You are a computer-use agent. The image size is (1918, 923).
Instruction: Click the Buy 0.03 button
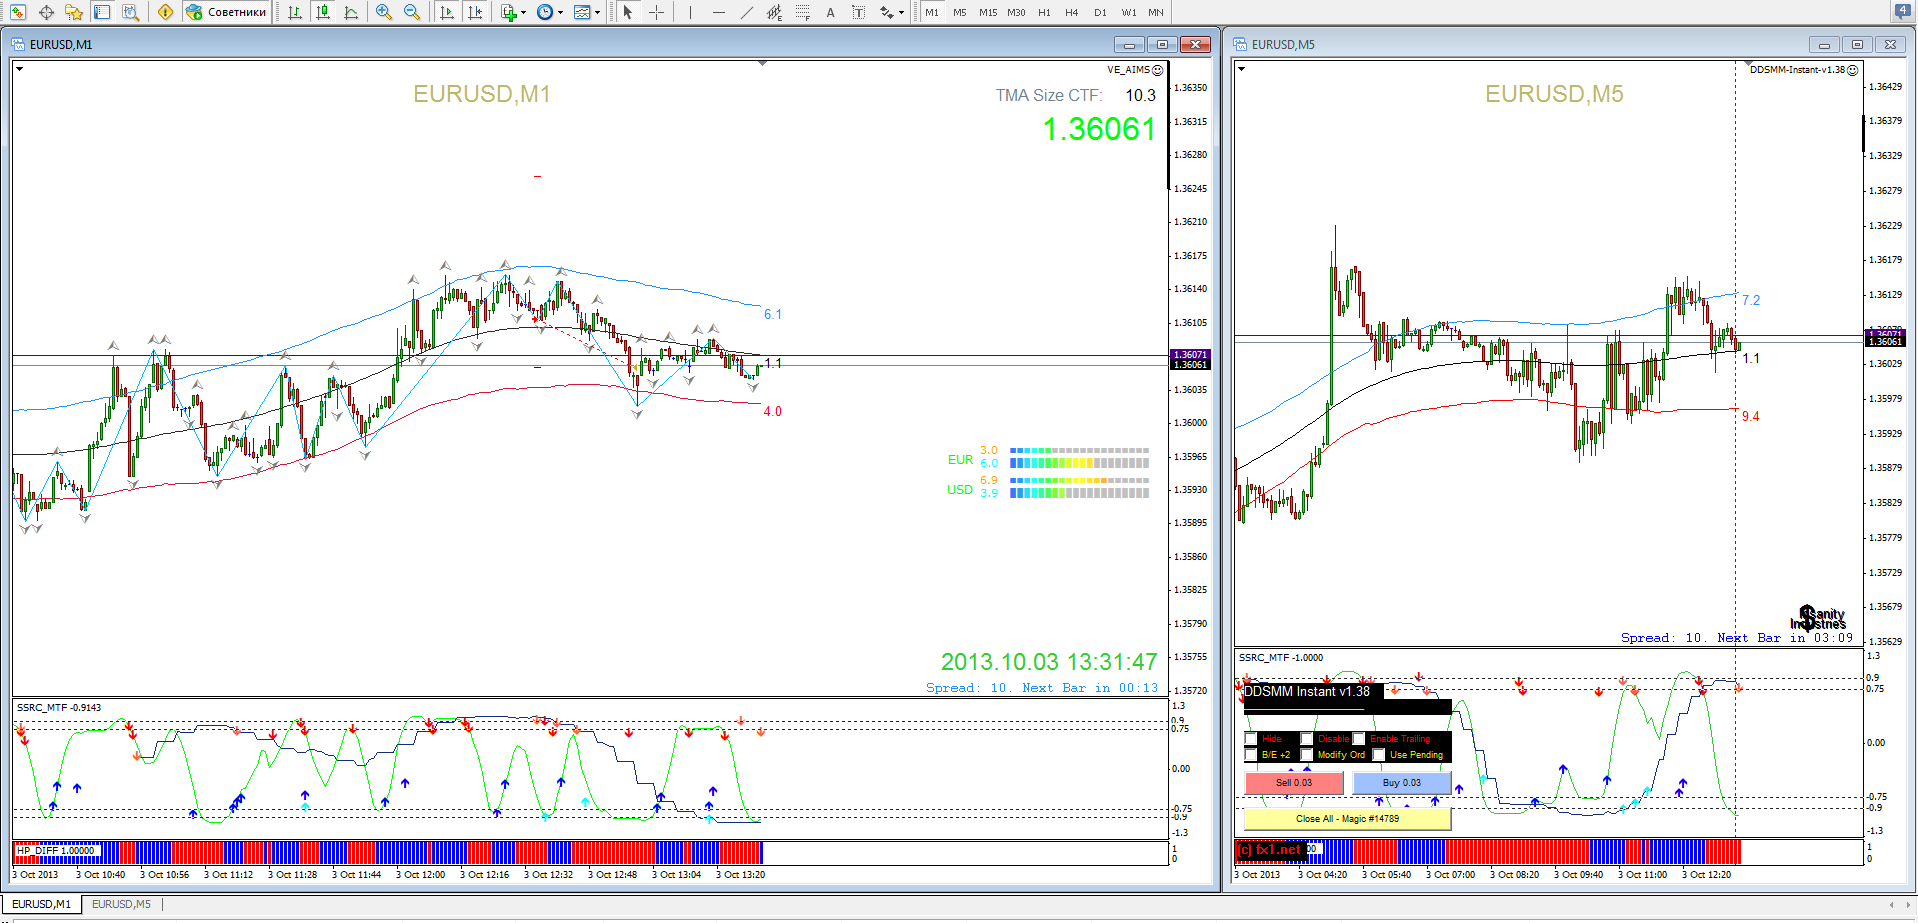coord(1401,783)
